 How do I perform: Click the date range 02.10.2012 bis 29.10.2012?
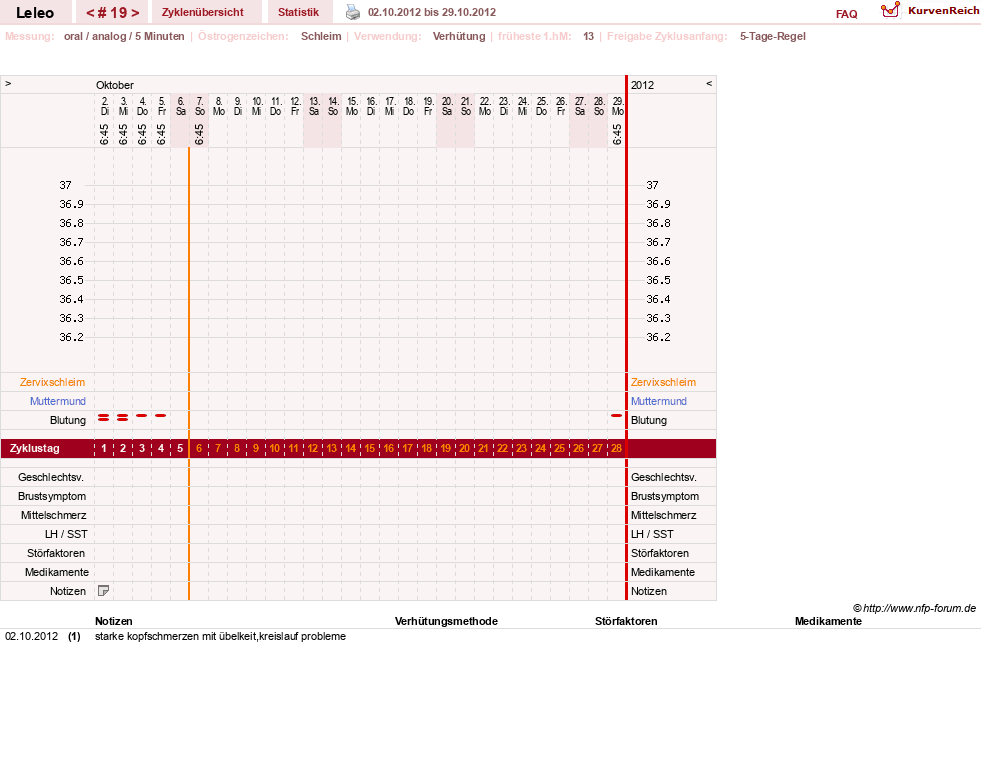click(x=432, y=12)
